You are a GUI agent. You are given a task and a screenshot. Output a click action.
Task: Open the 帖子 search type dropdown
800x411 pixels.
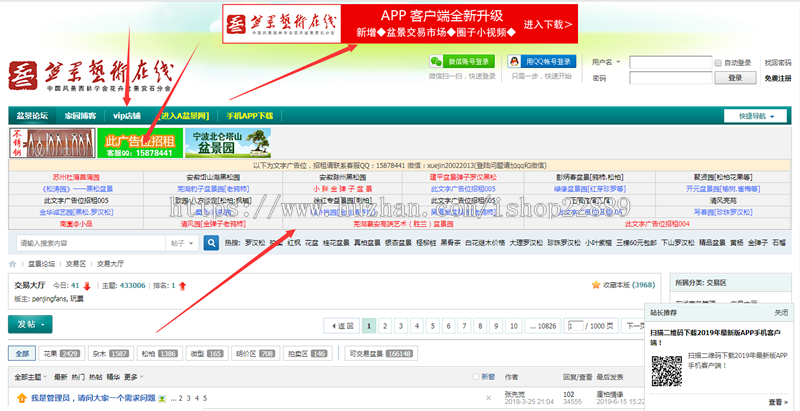tap(182, 243)
